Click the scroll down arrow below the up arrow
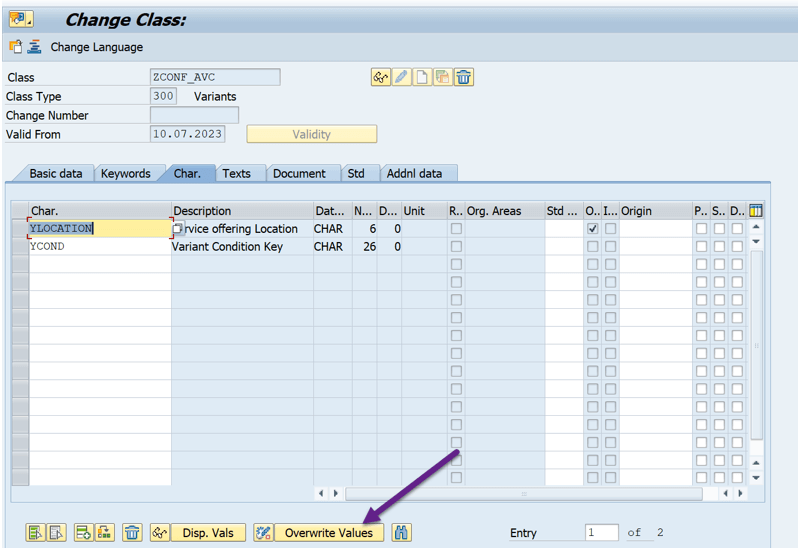Image resolution: width=801 pixels, height=548 pixels. pyautogui.click(x=756, y=241)
